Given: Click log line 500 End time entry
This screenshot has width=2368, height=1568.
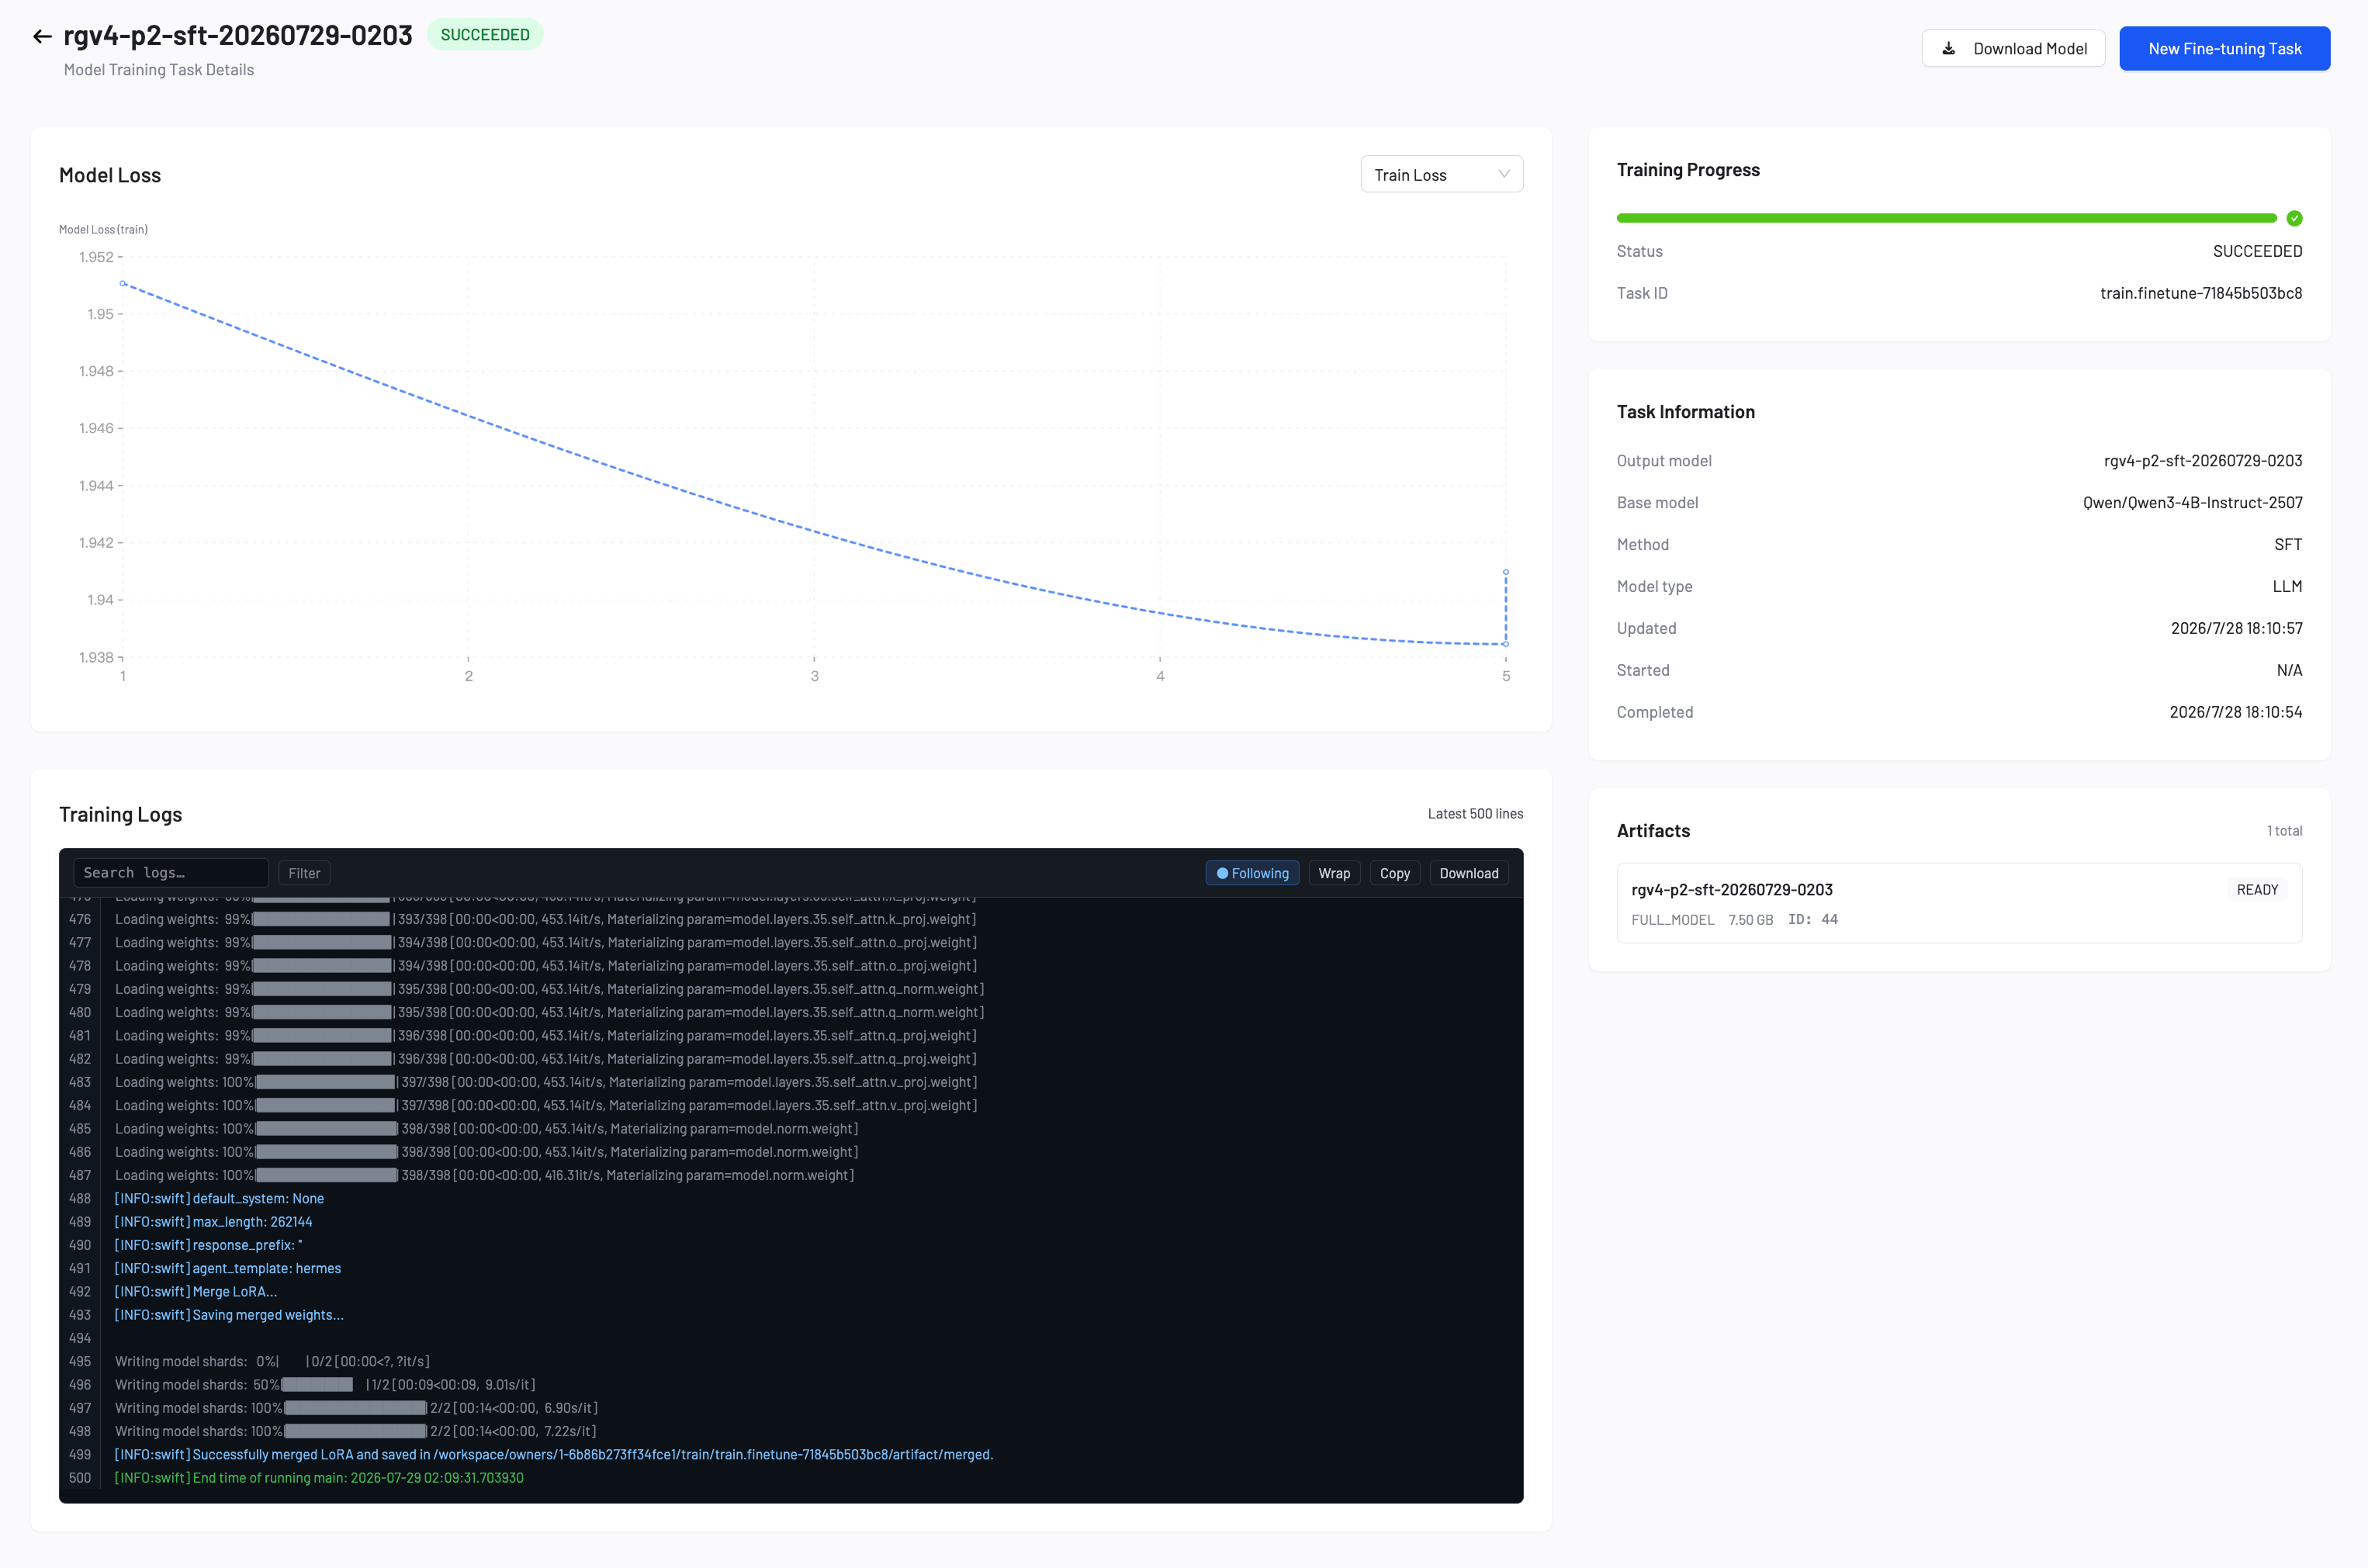Looking at the screenshot, I should [x=319, y=1478].
